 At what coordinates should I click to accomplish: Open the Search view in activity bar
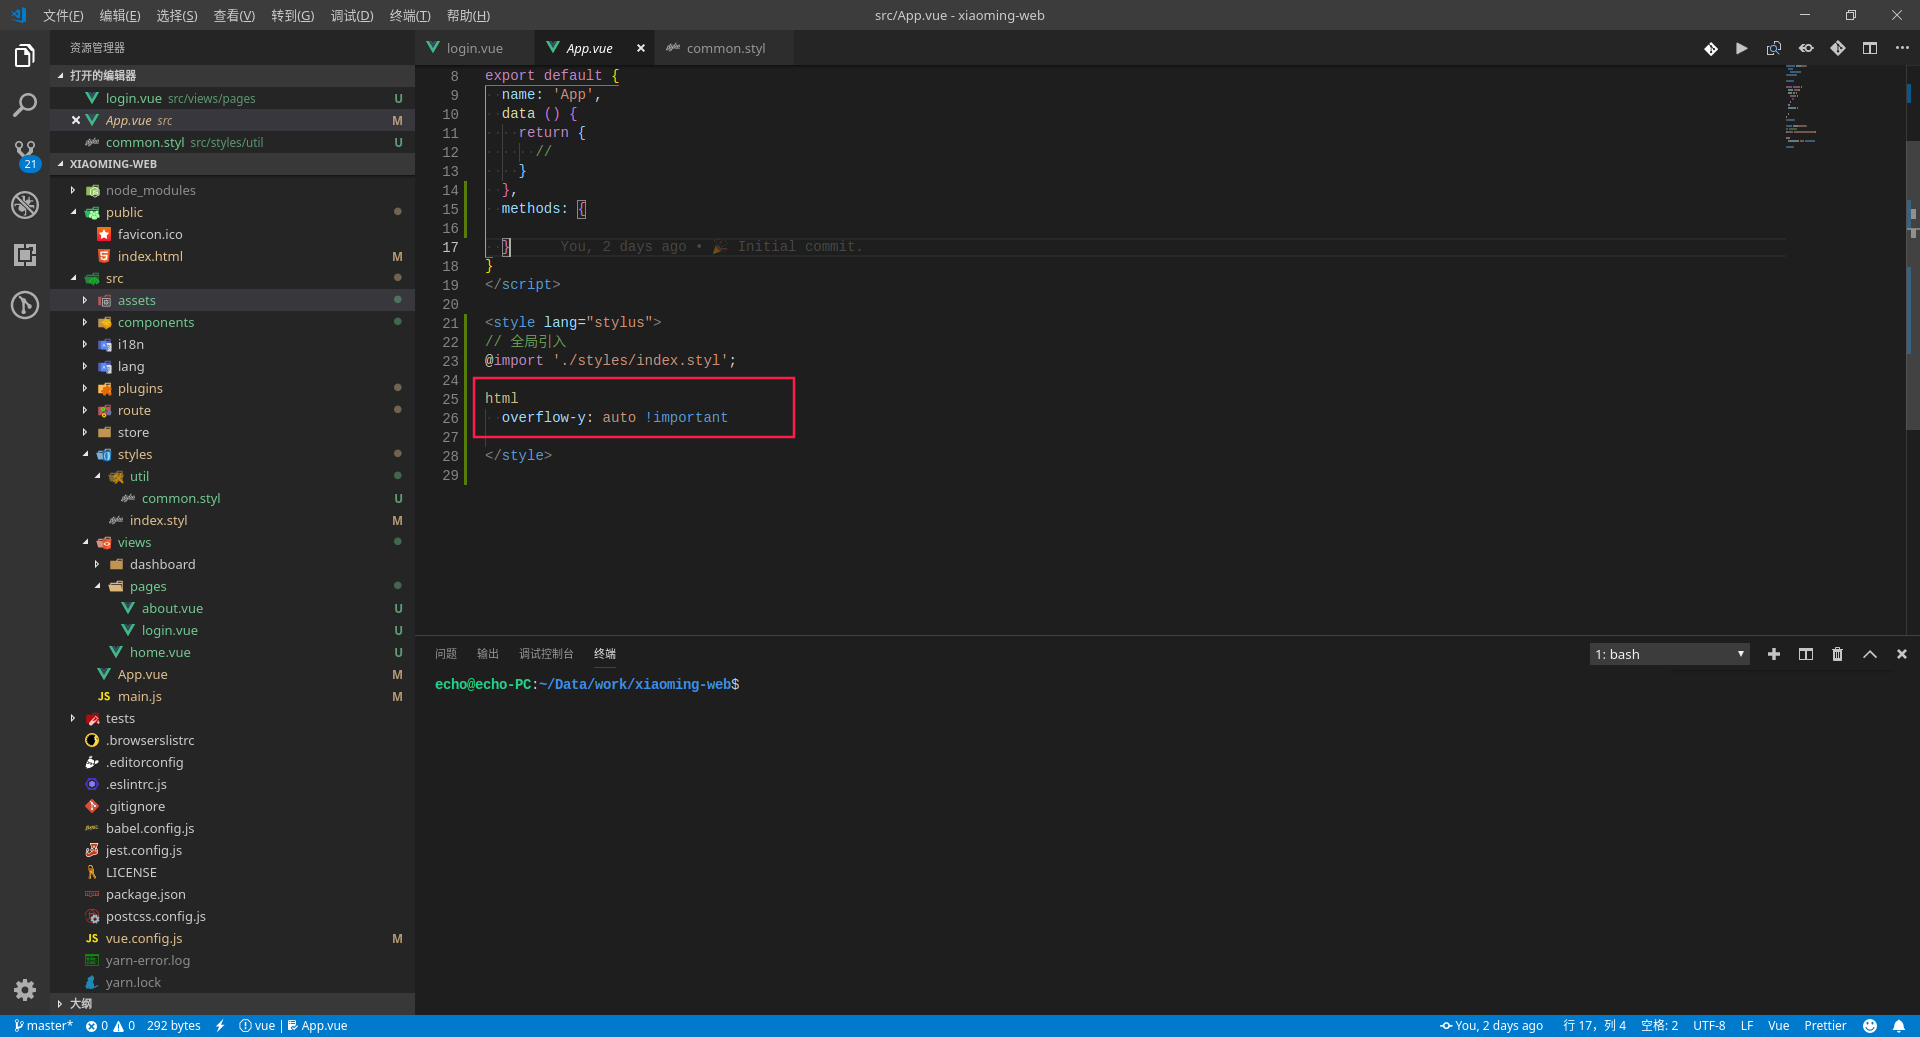point(25,105)
